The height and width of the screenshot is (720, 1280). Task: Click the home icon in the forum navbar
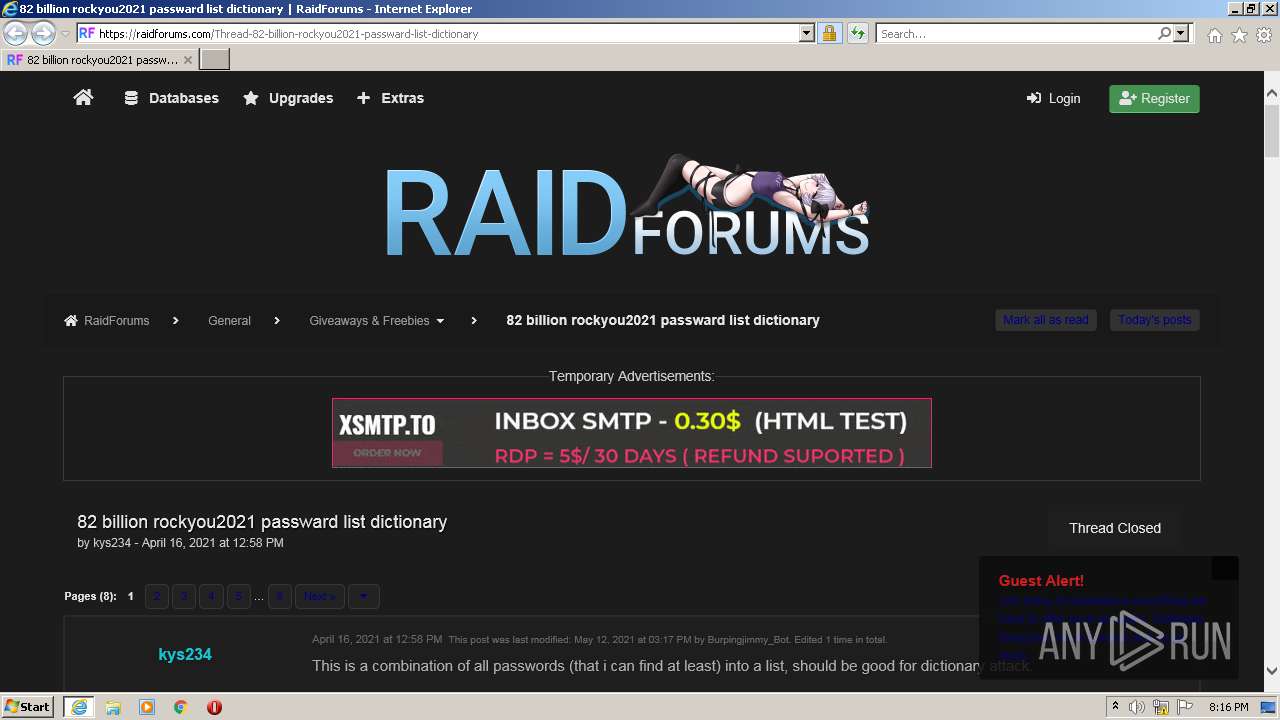tap(83, 97)
